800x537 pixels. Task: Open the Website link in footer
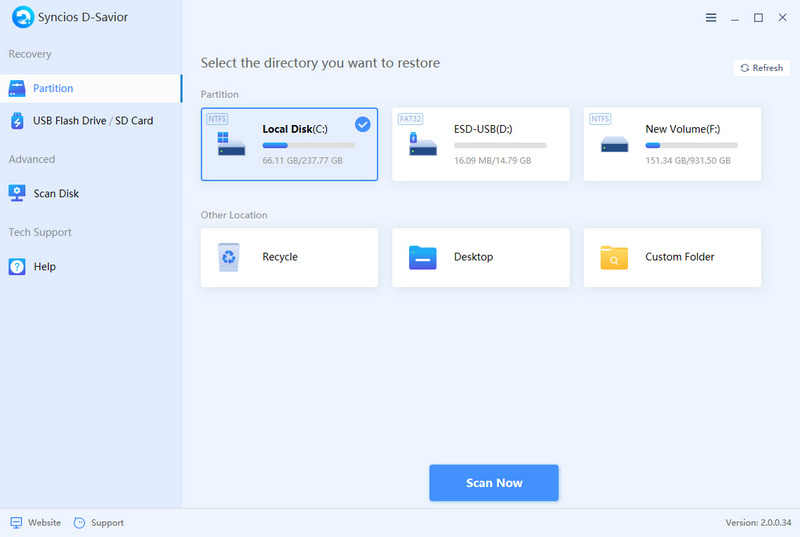(x=35, y=523)
